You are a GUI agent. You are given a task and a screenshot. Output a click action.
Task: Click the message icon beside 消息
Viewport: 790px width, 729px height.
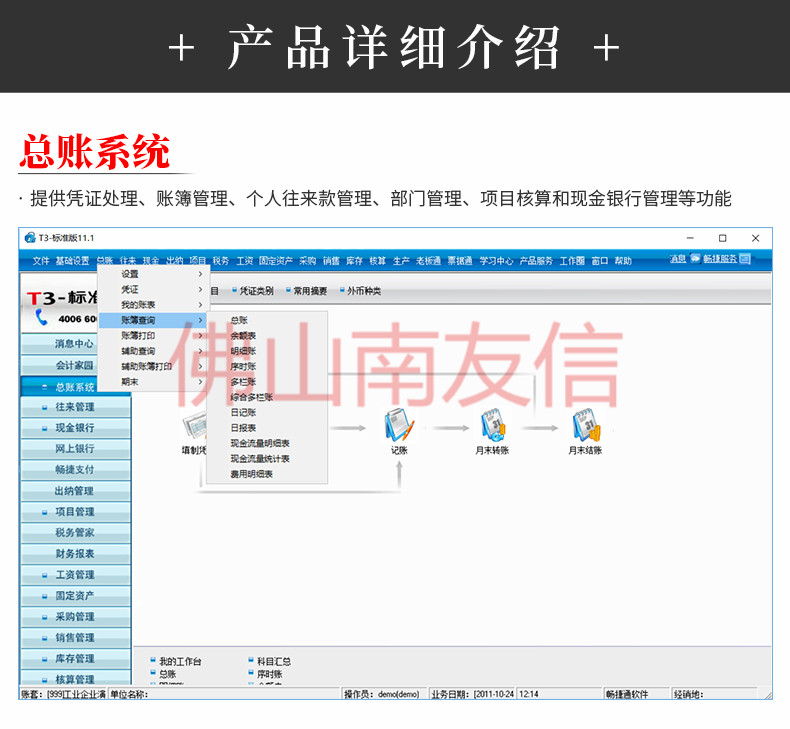(695, 259)
